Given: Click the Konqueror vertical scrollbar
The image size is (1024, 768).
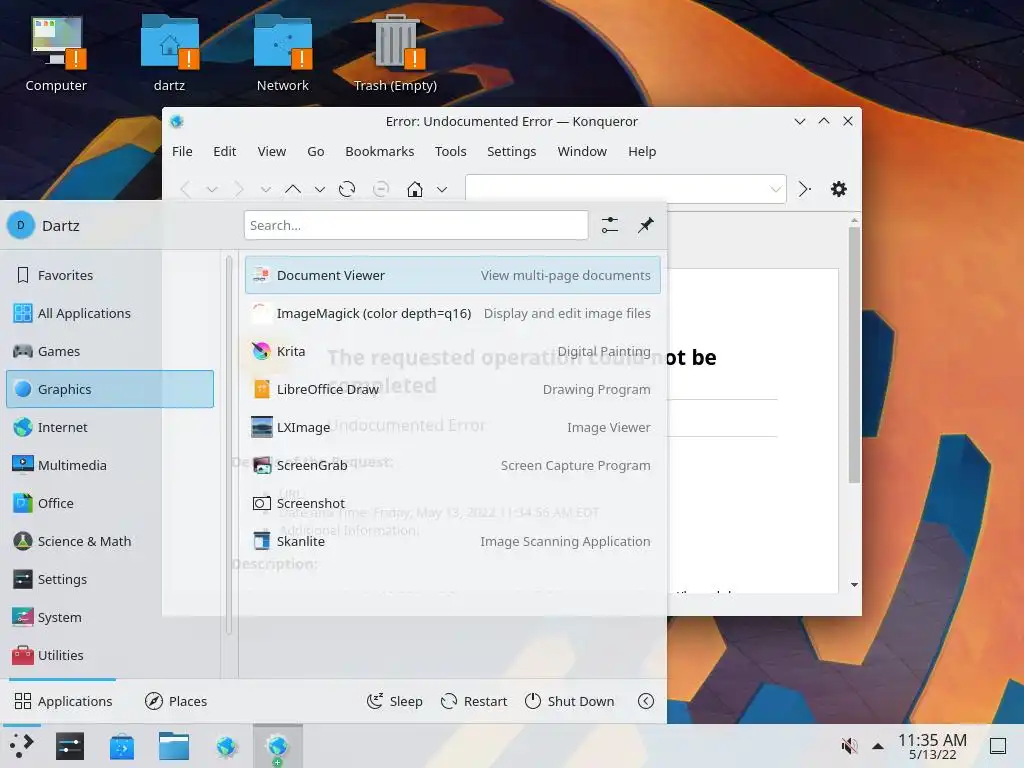Looking at the screenshot, I should (854, 356).
